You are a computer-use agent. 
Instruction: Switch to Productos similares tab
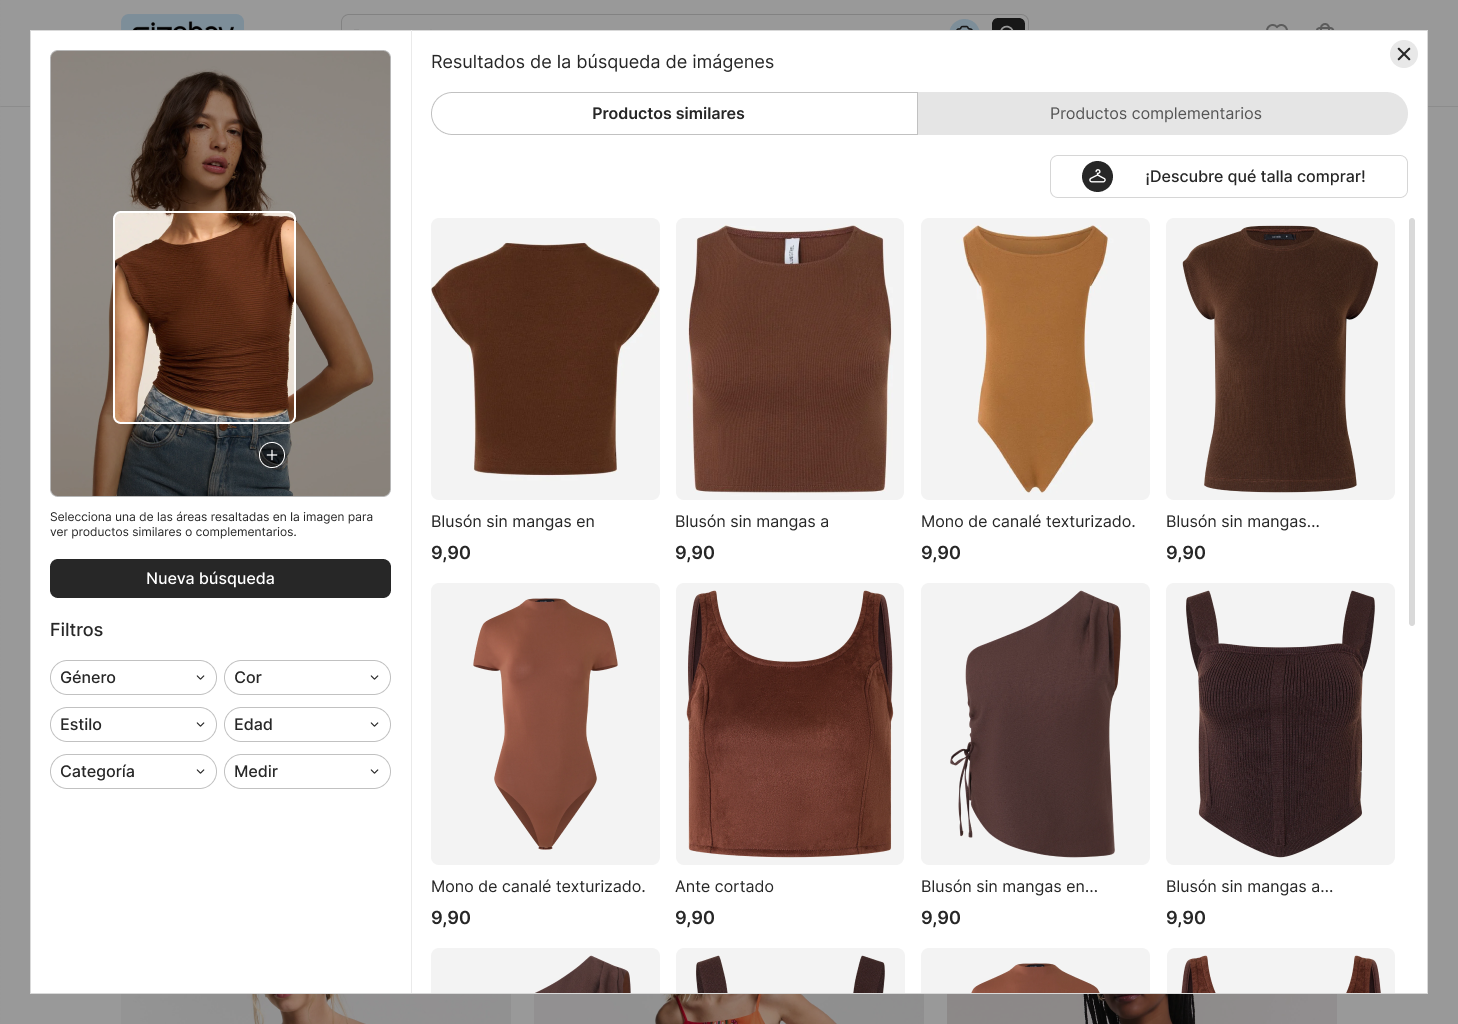674,114
